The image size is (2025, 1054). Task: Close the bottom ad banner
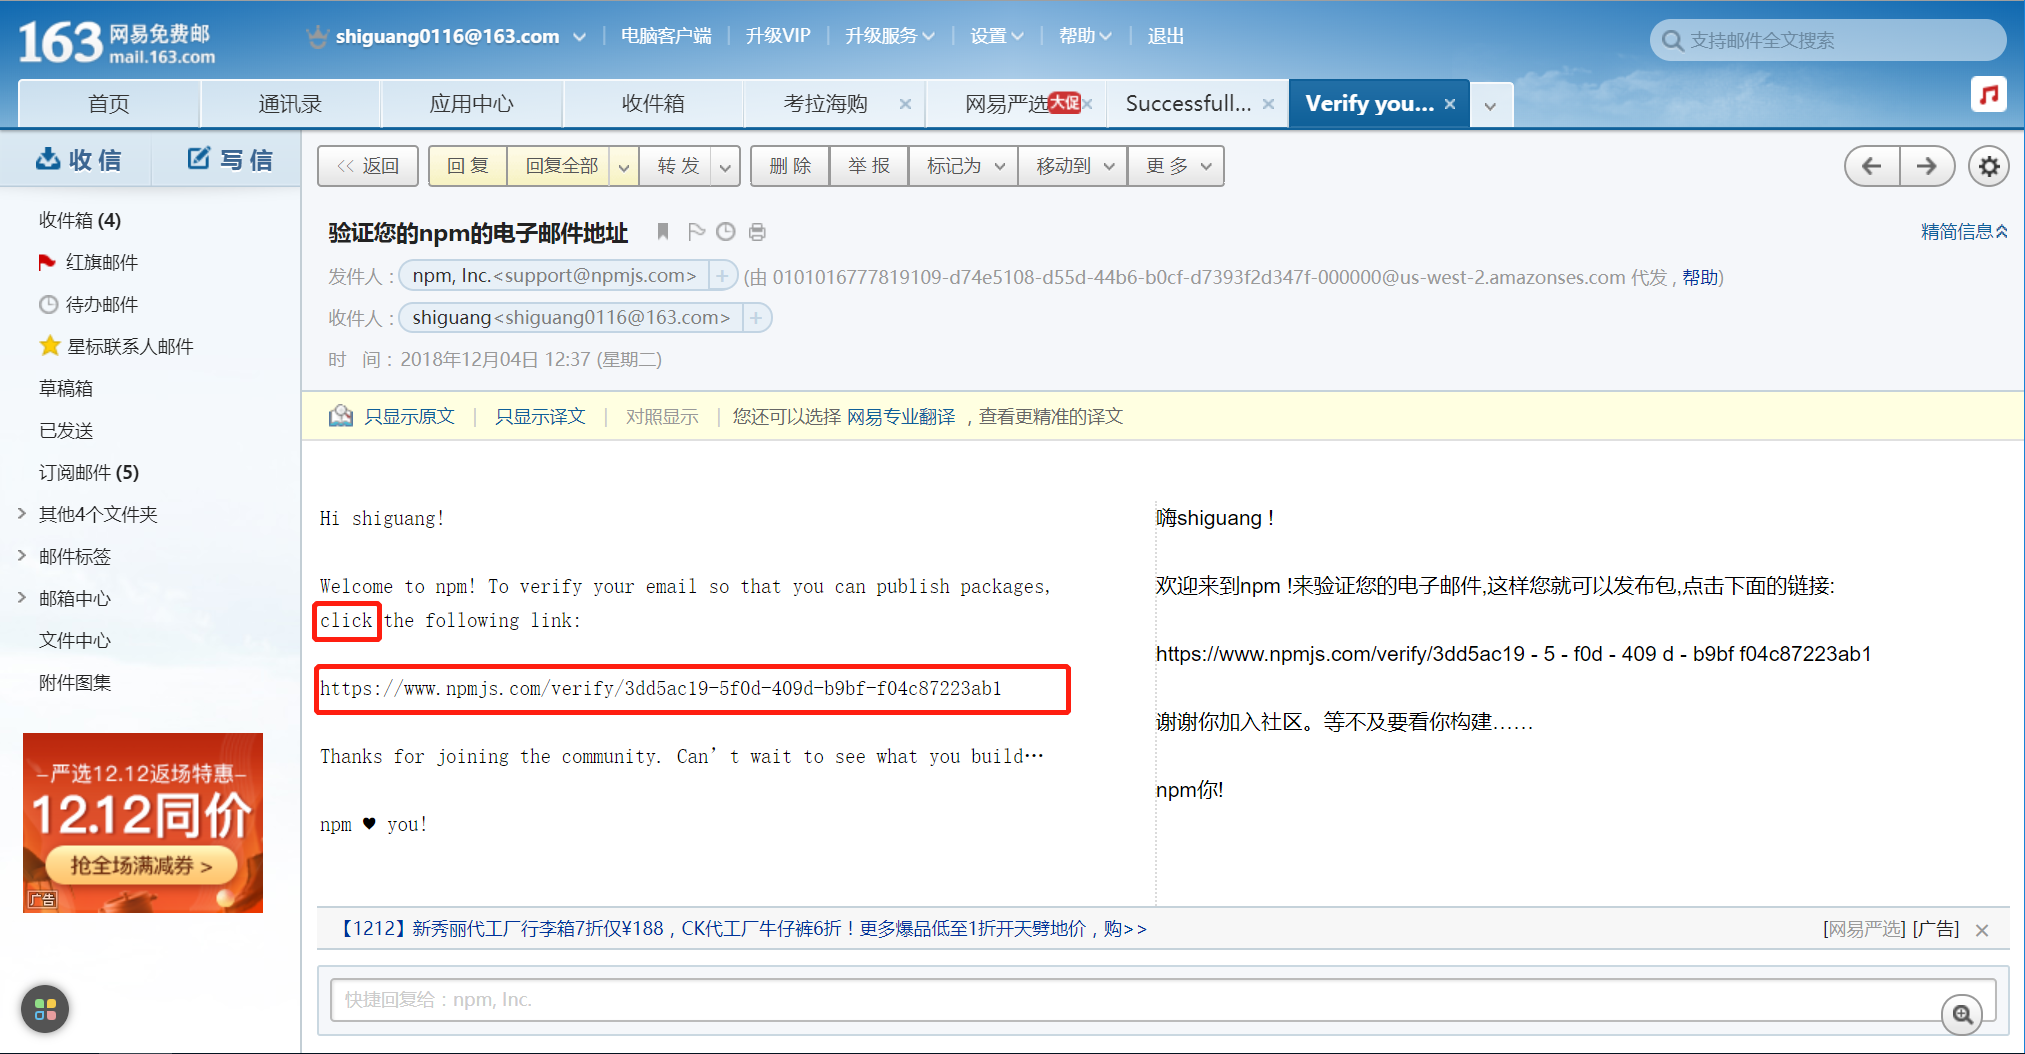coord(1982,930)
